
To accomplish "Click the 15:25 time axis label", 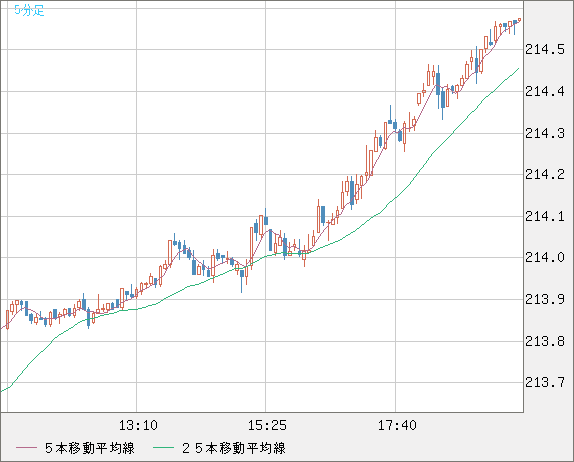I will (267, 425).
